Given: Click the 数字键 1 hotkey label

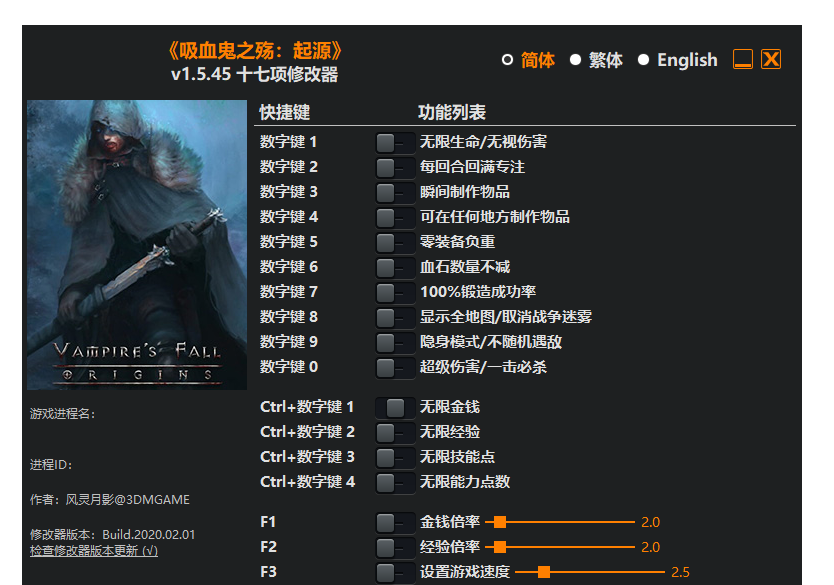Looking at the screenshot, I should [288, 142].
